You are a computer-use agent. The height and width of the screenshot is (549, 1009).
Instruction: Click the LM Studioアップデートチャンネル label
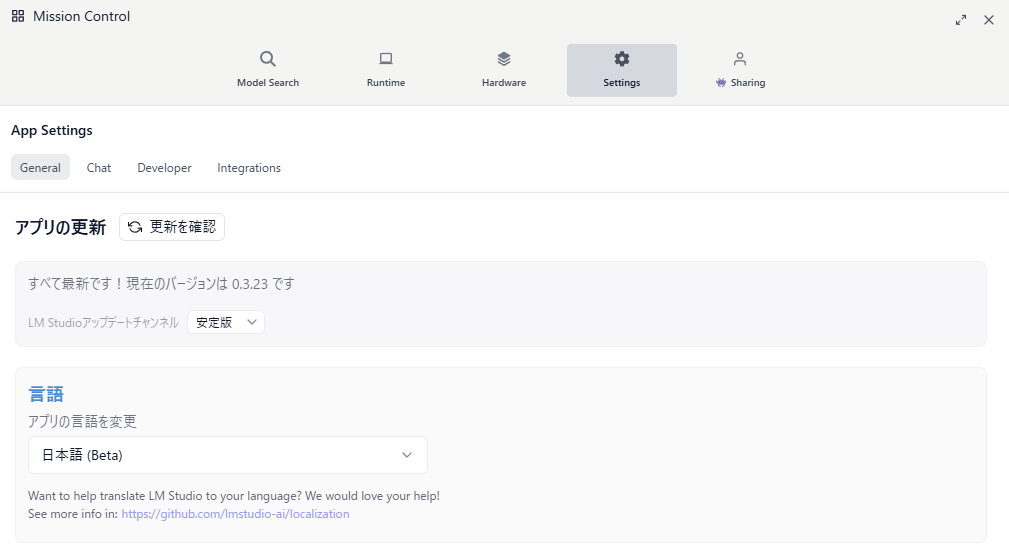pyautogui.click(x=103, y=322)
